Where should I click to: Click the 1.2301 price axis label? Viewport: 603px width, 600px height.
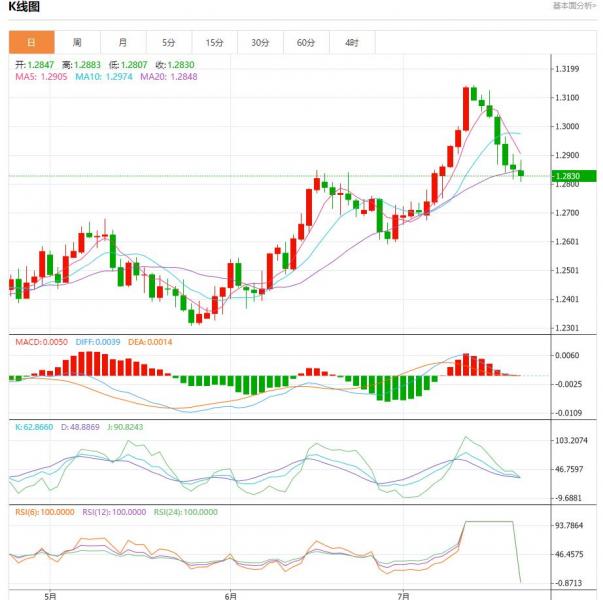(x=568, y=328)
